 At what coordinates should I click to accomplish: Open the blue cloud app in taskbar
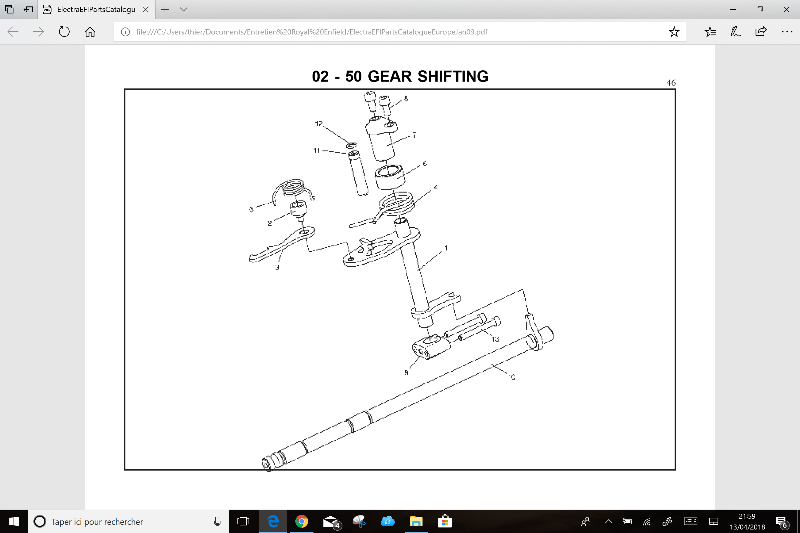[388, 521]
